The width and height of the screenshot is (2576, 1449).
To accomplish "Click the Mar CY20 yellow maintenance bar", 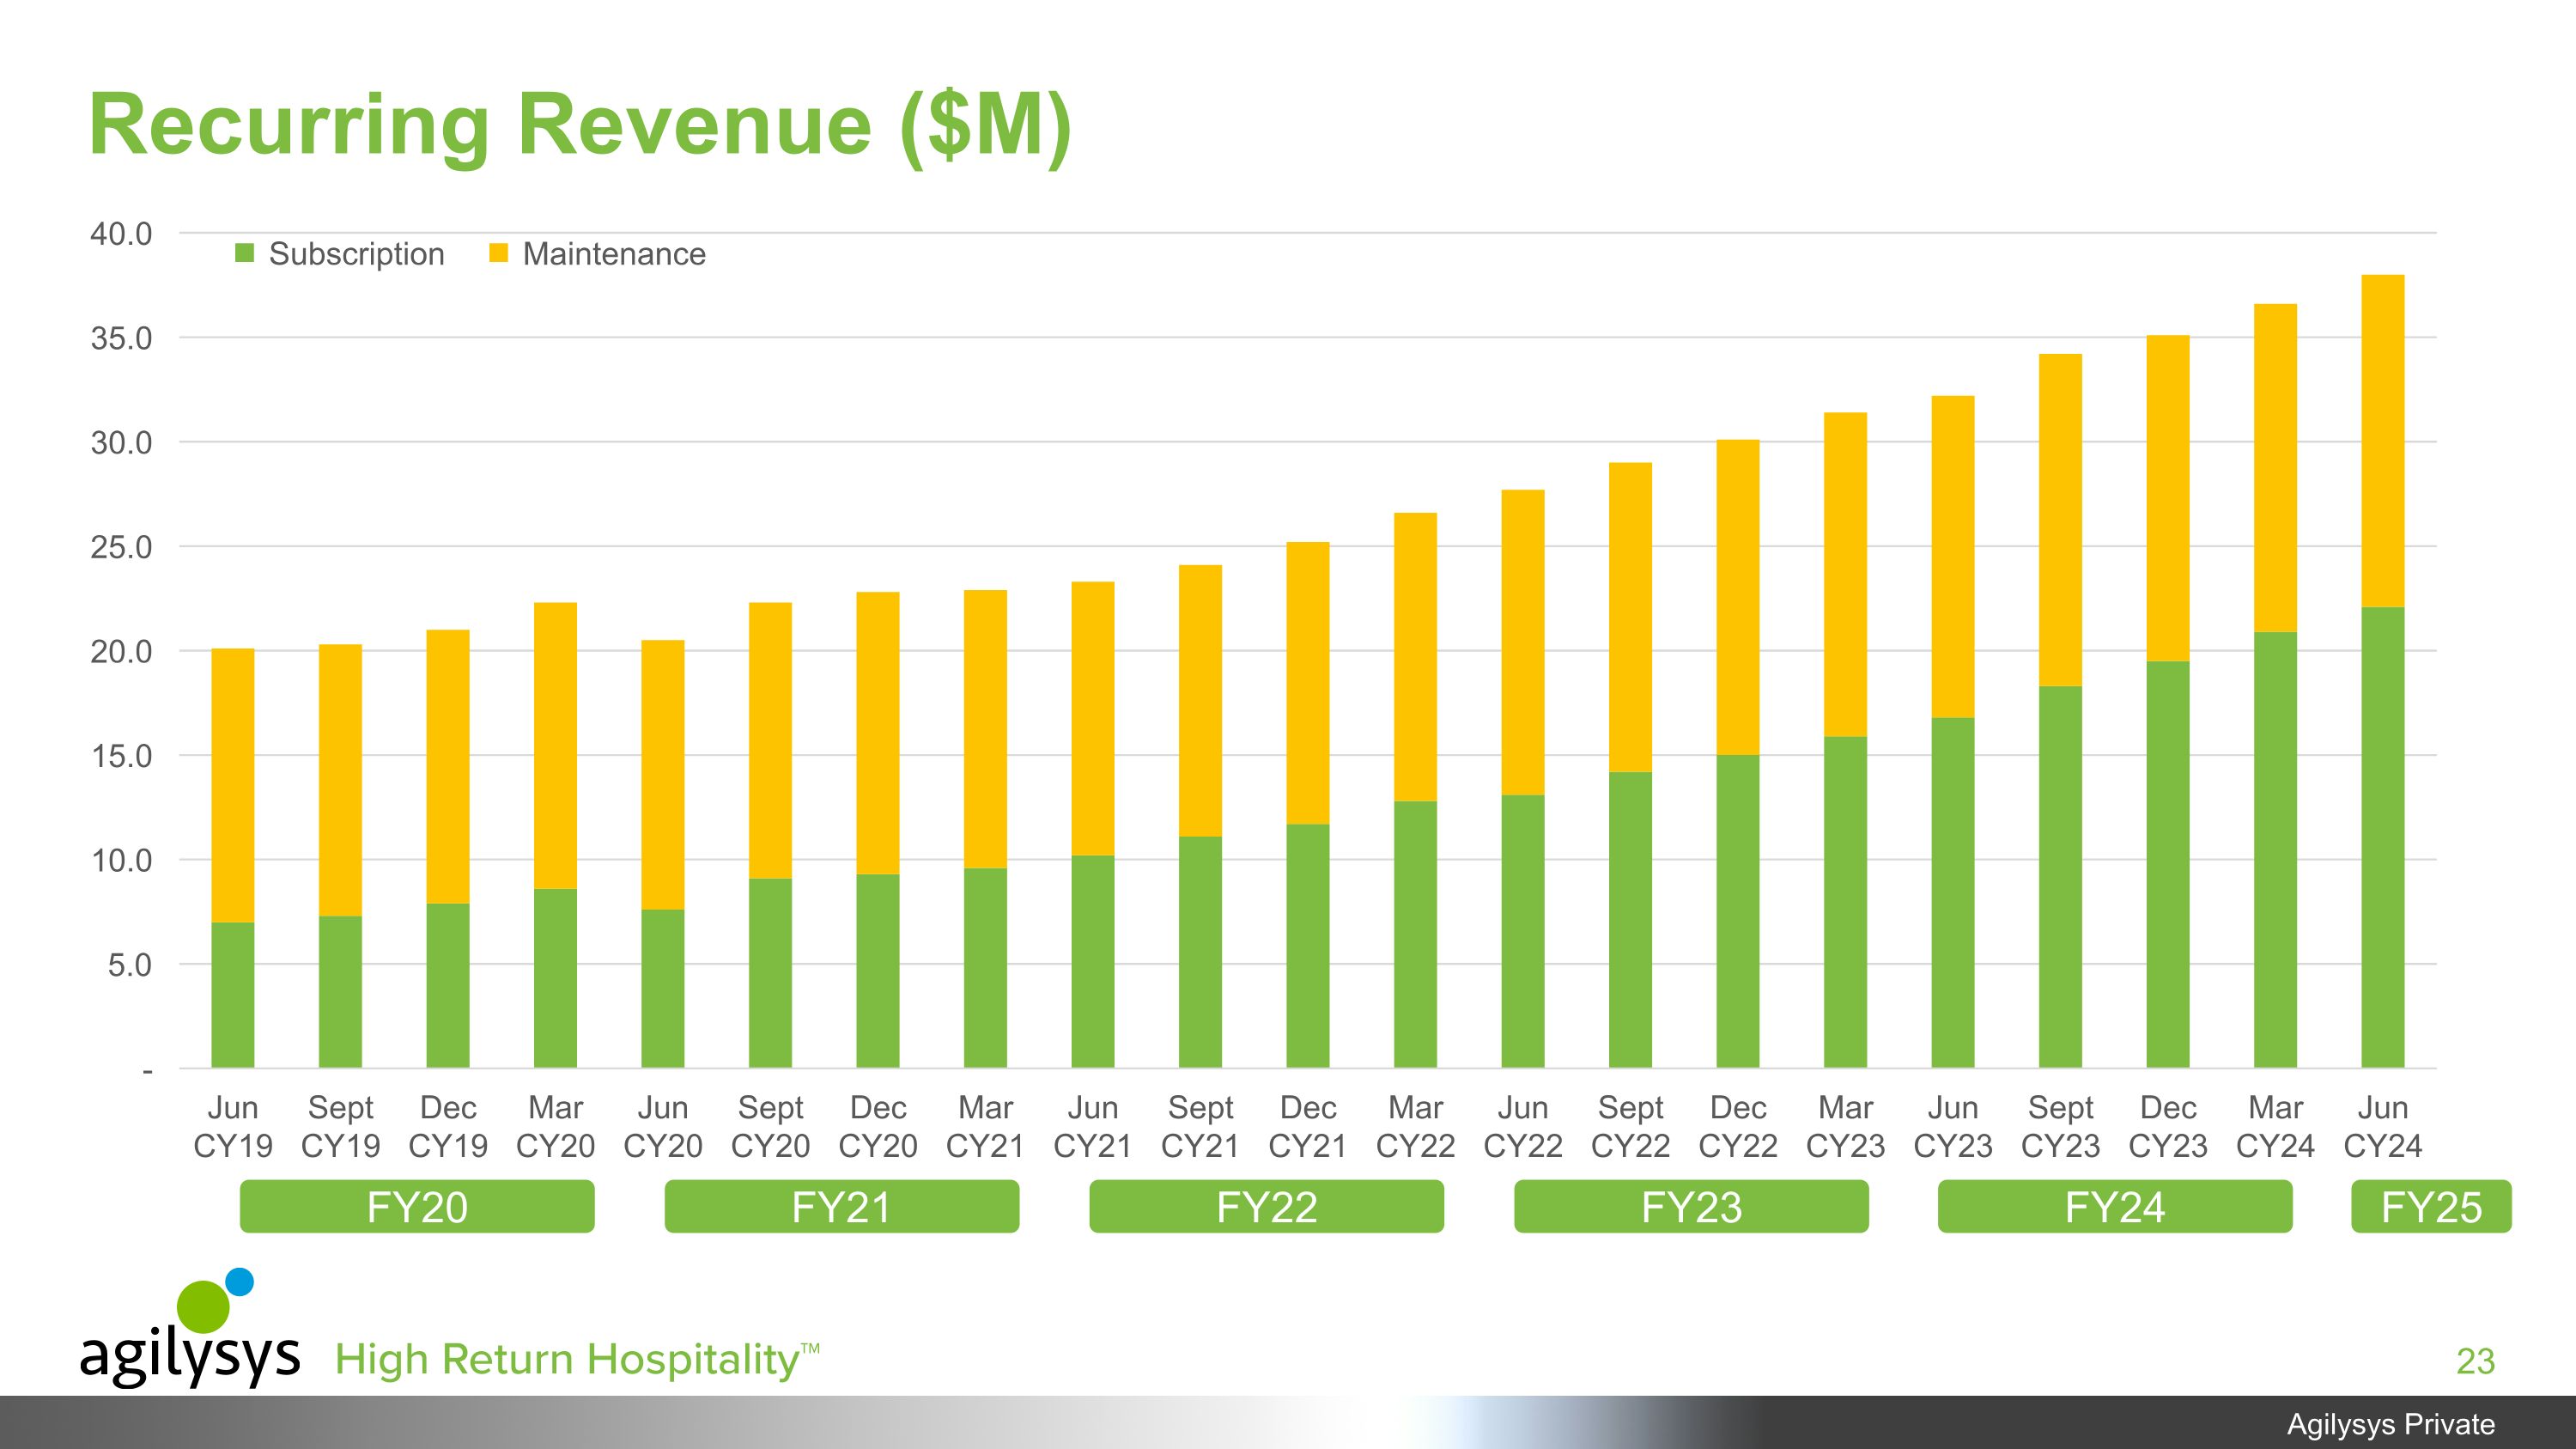I will 555,746.
